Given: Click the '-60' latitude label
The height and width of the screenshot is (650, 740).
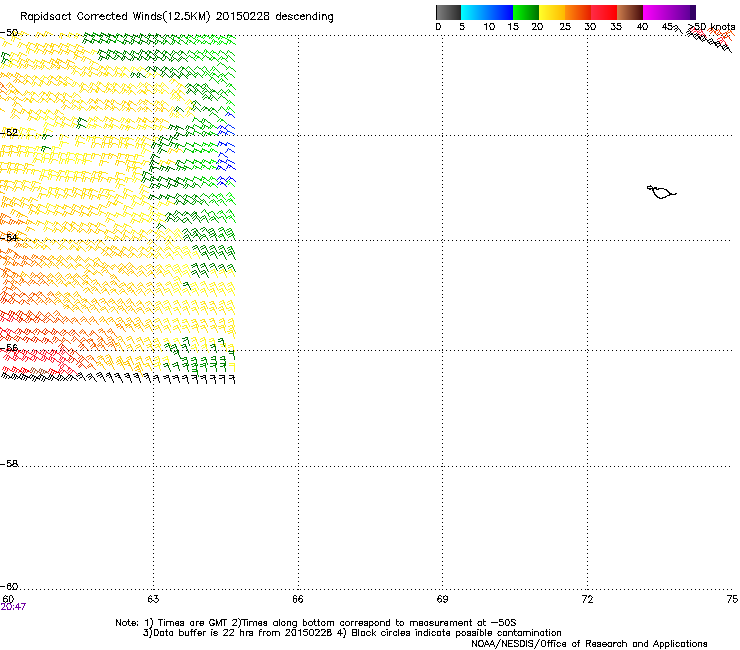Looking at the screenshot, I should point(9,586).
